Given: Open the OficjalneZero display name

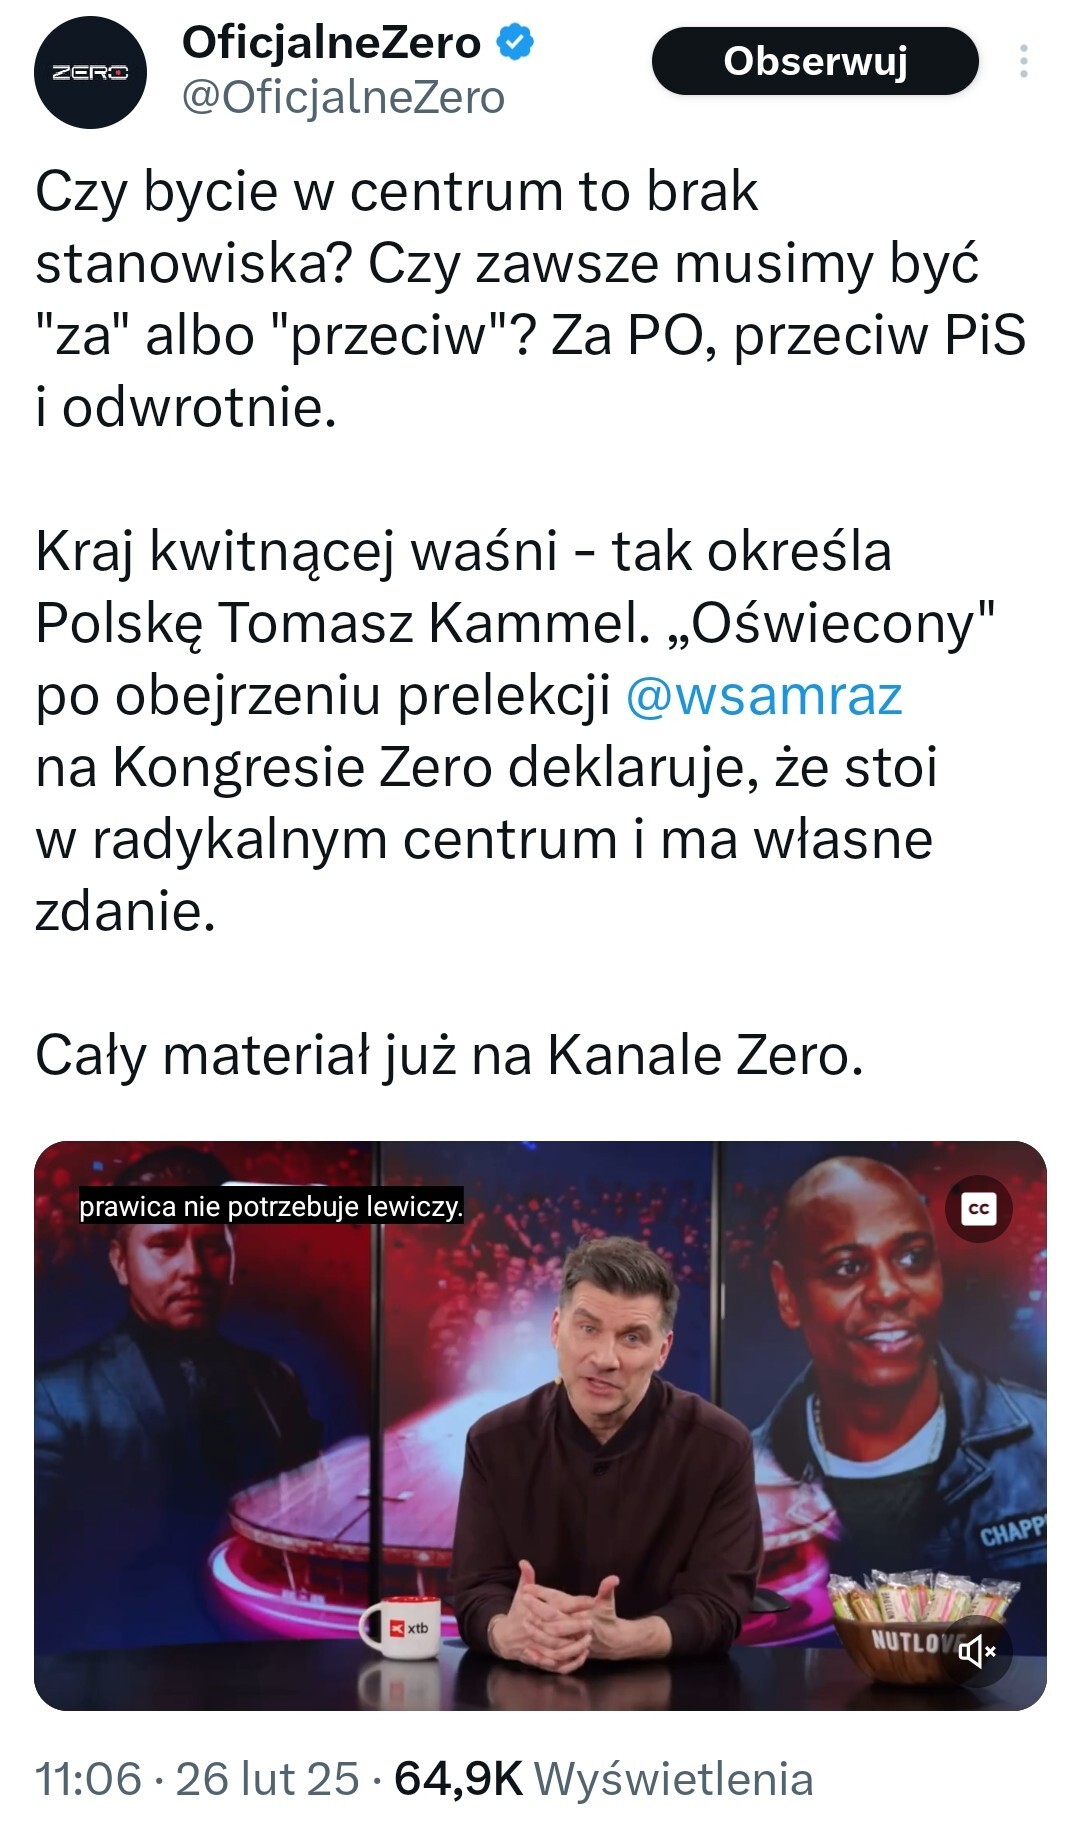Looking at the screenshot, I should point(331,42).
